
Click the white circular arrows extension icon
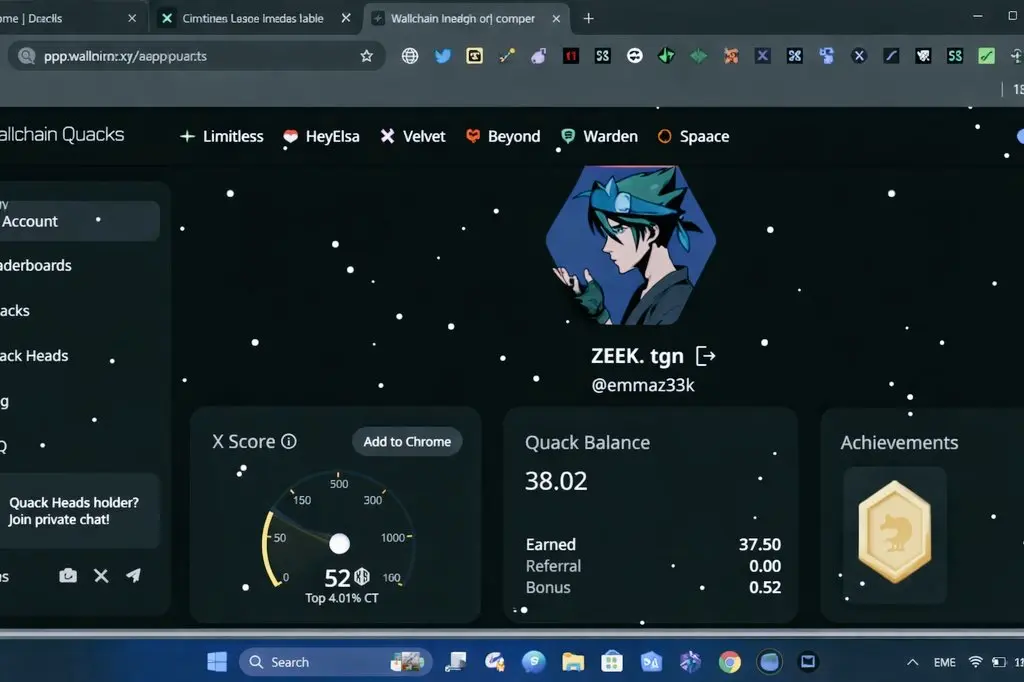[634, 56]
